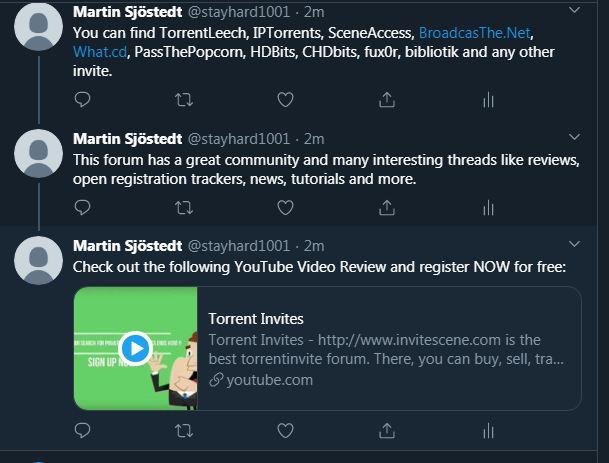
Task: Open more options chevron on the first tweet
Action: click(x=574, y=11)
